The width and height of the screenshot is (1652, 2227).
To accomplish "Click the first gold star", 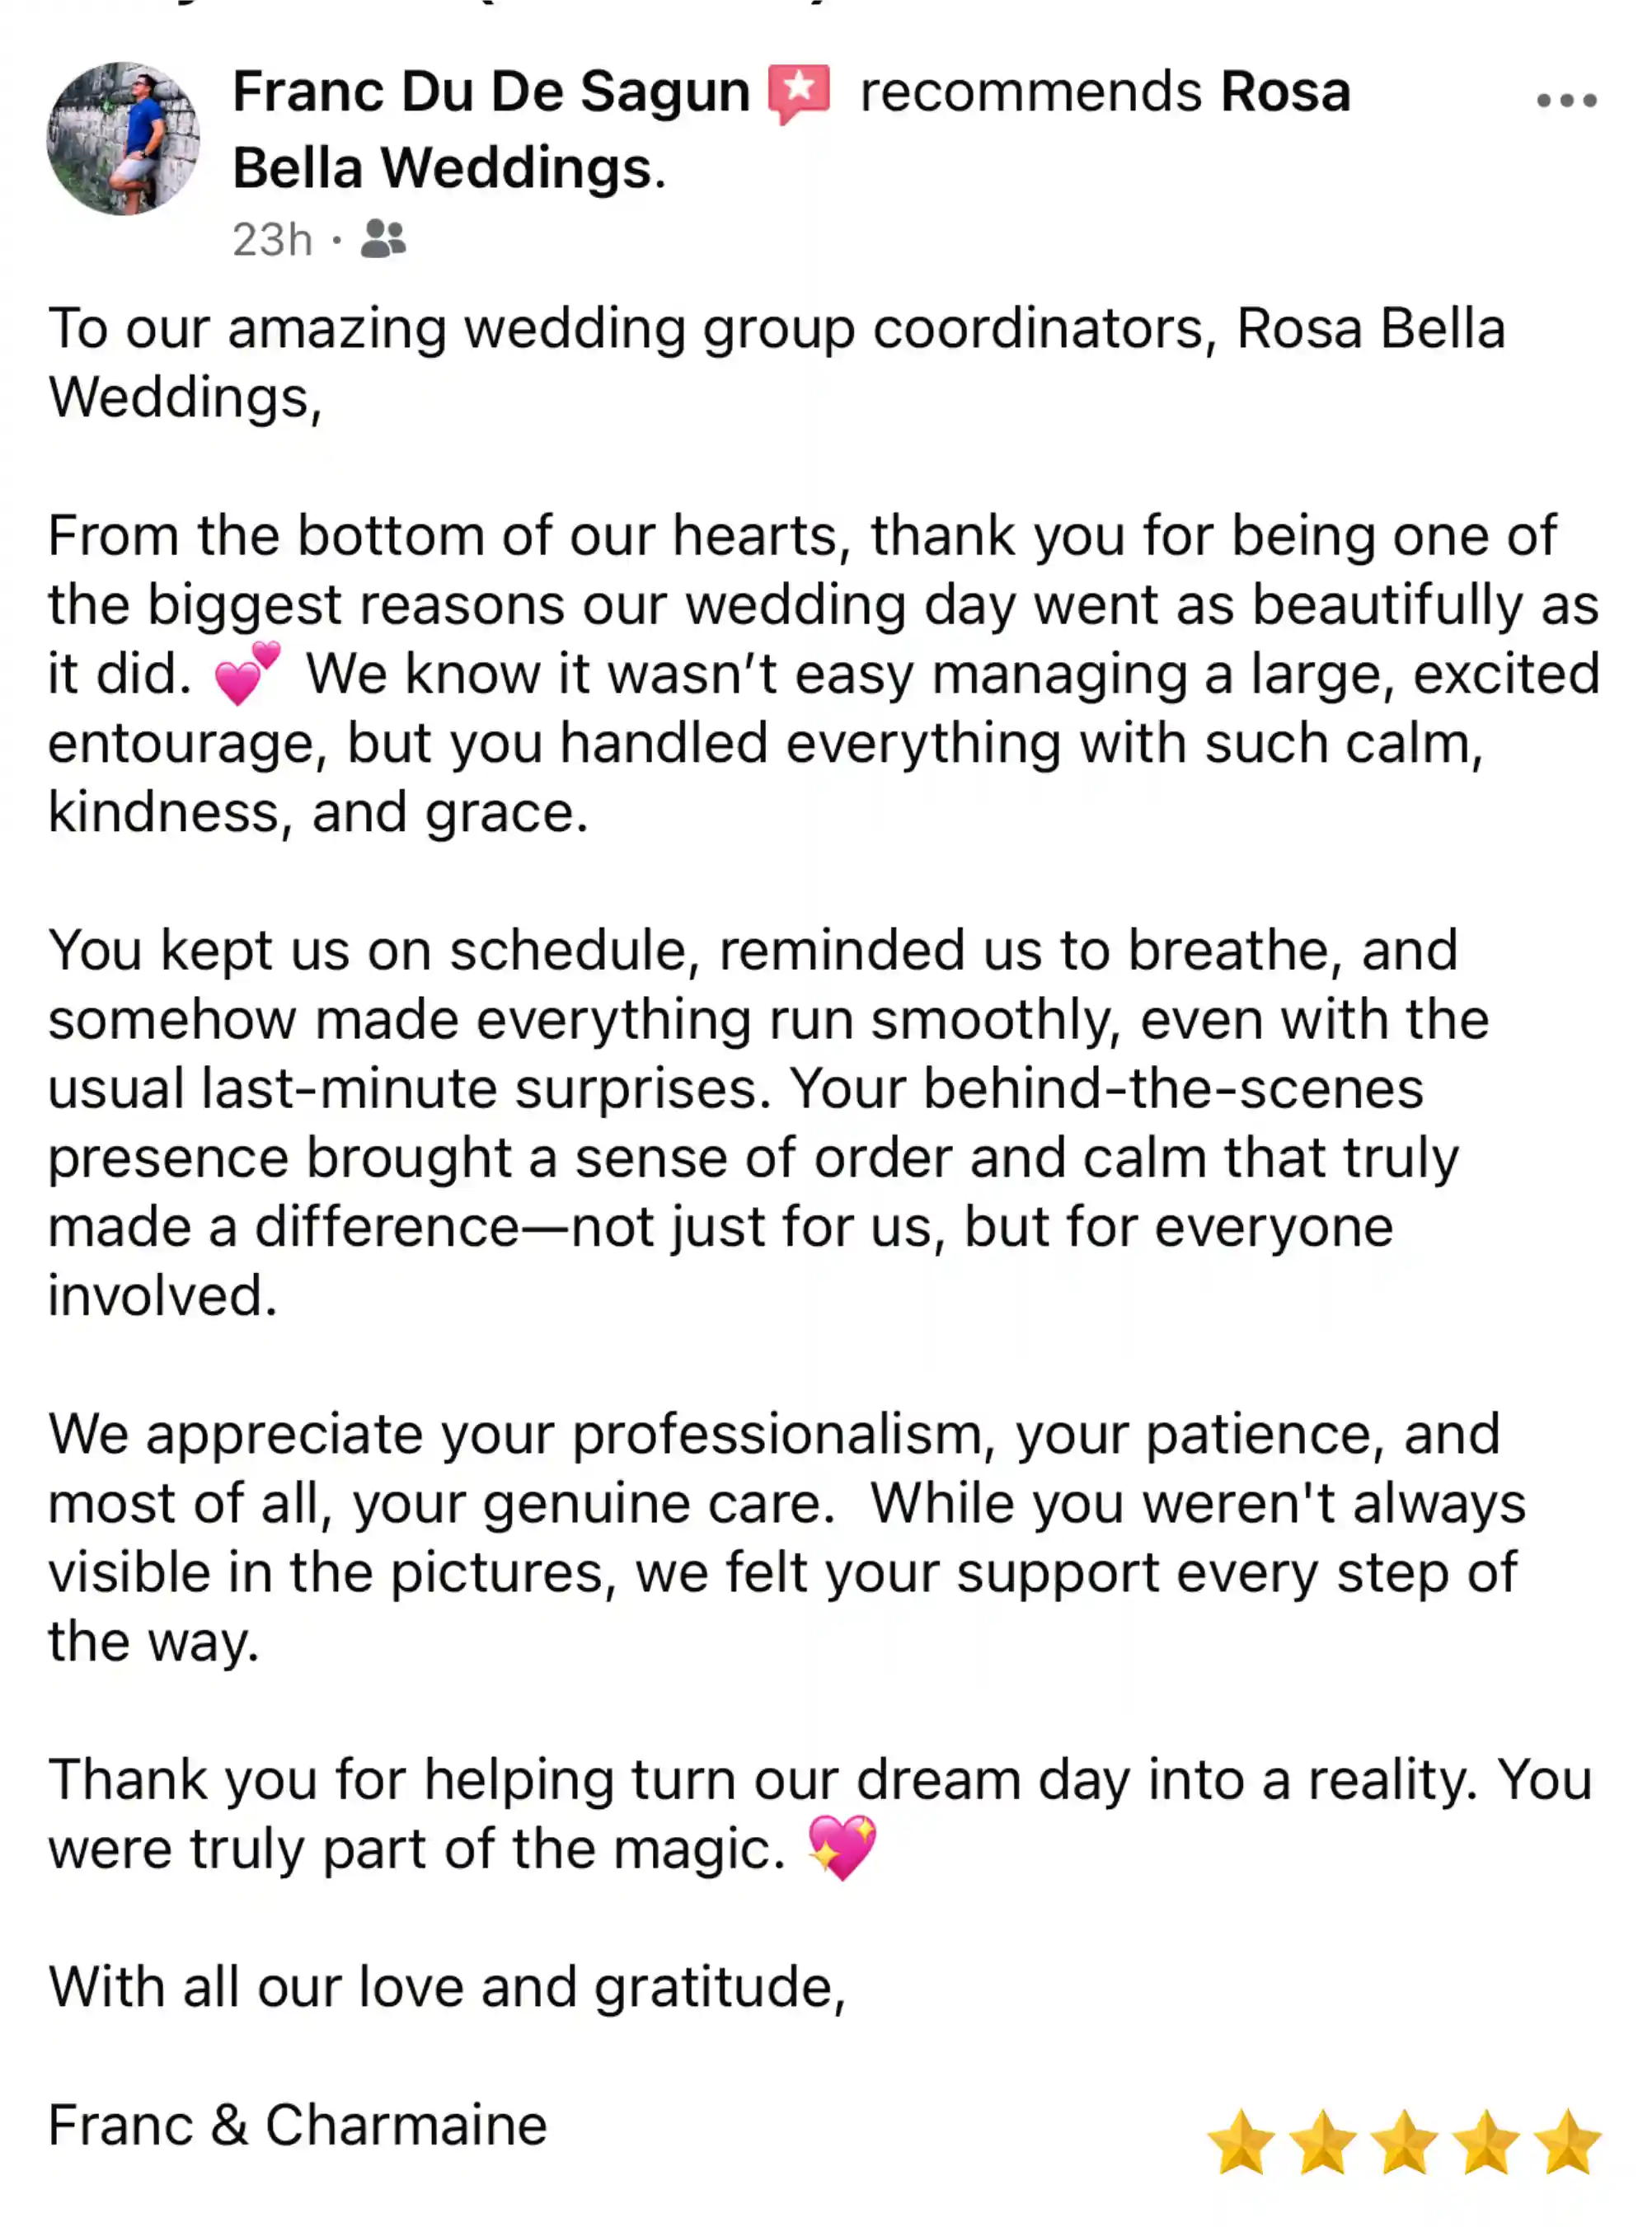I will click(x=1241, y=2141).
